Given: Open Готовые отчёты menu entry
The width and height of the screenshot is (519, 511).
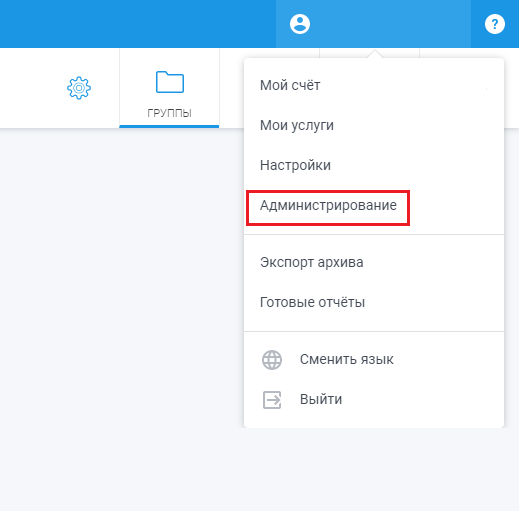Looking at the screenshot, I should click(x=312, y=302).
